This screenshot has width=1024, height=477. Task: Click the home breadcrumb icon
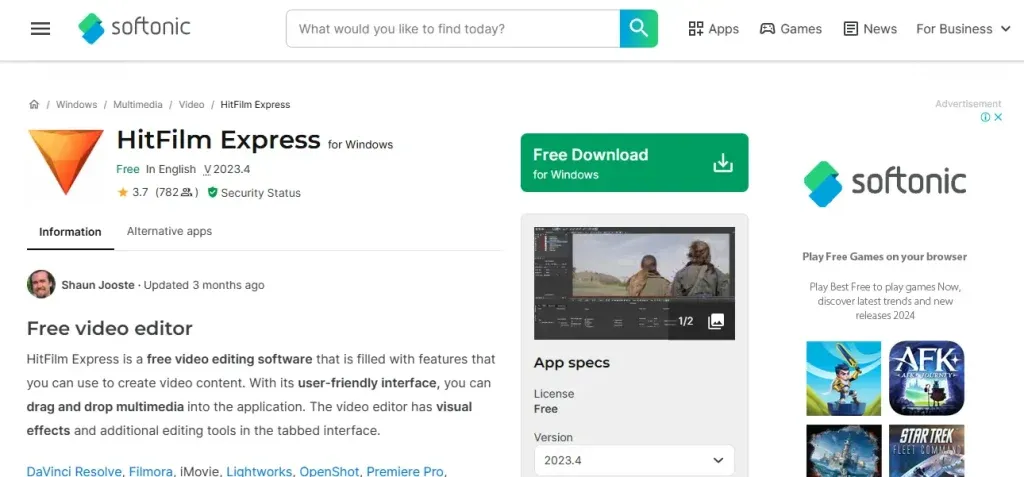pos(34,105)
